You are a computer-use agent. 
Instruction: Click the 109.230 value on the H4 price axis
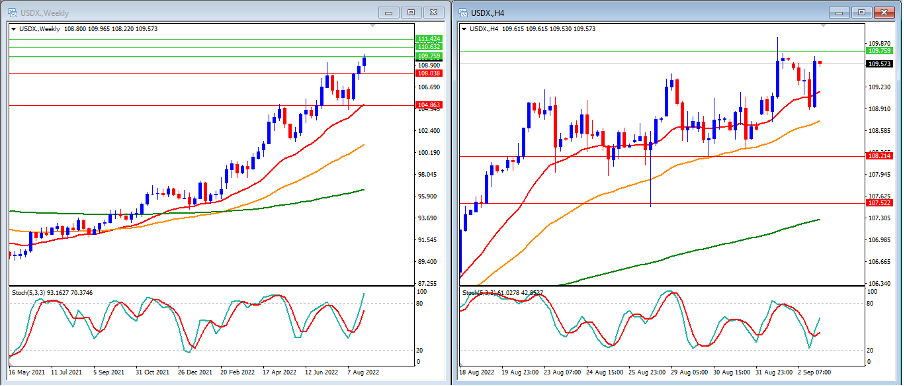[x=880, y=87]
